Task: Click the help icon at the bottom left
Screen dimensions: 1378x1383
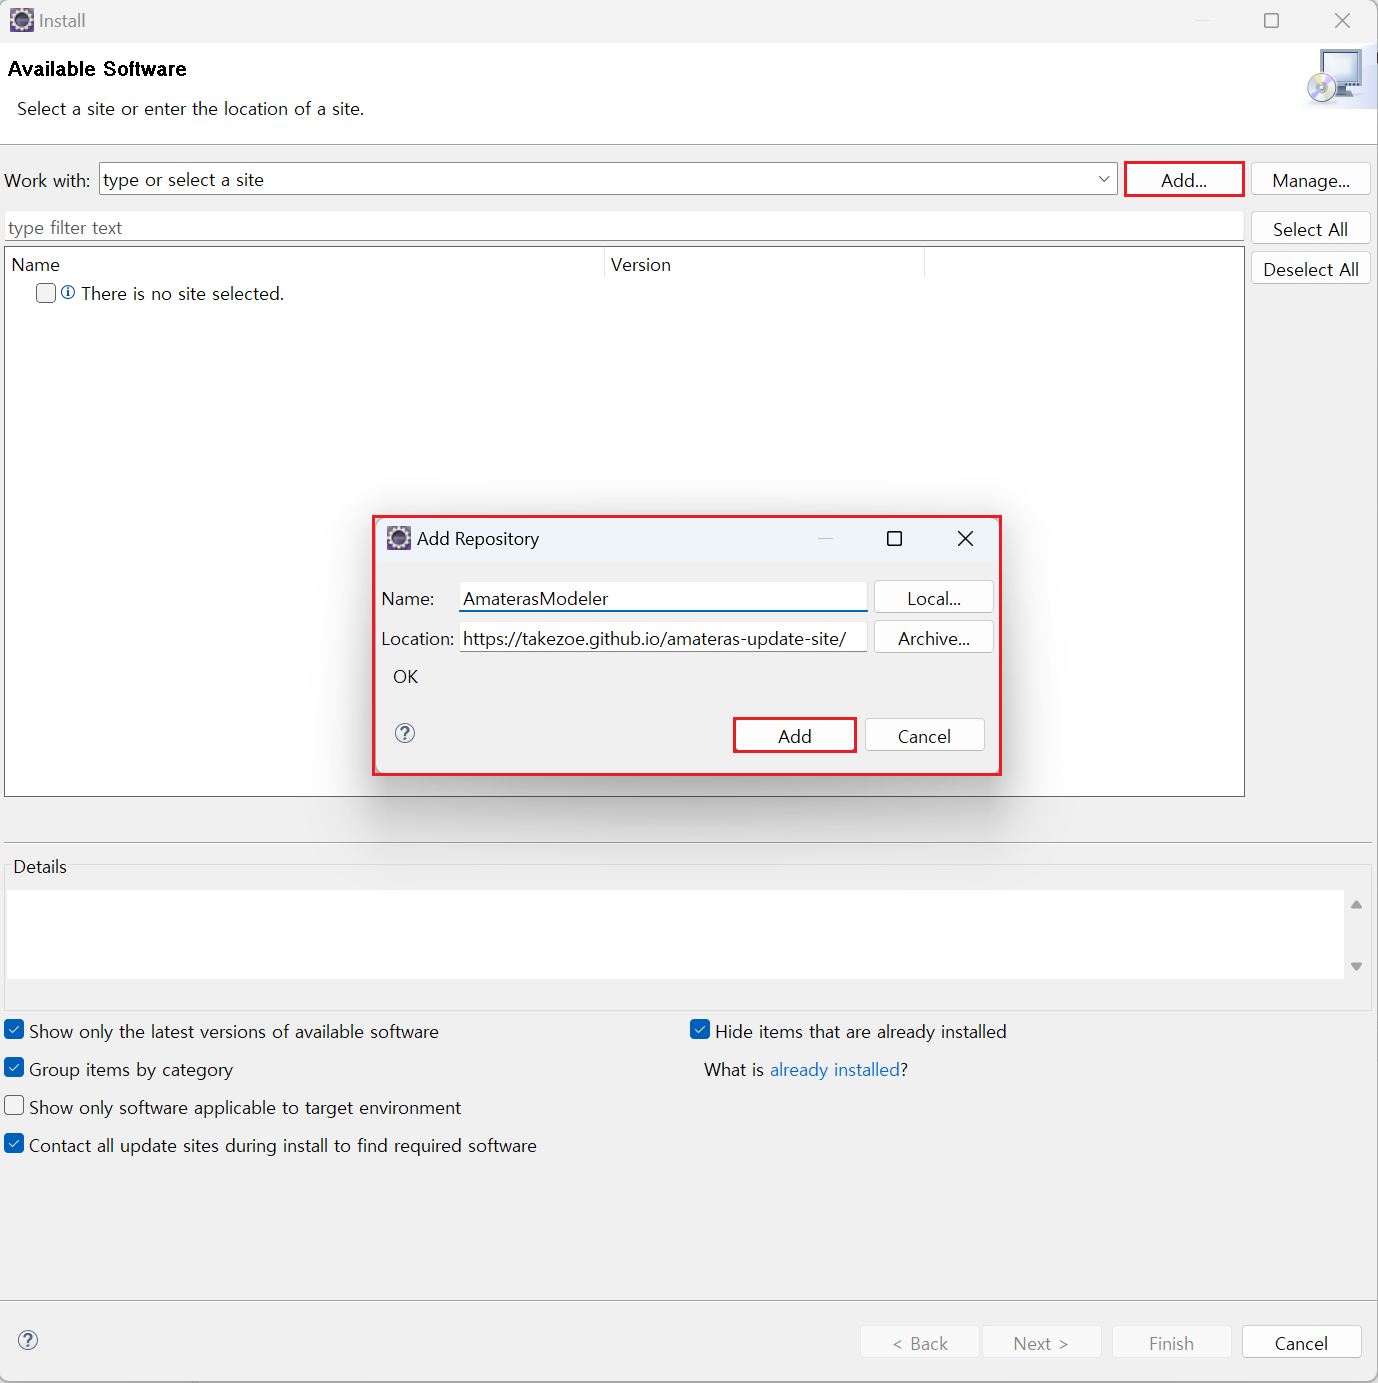Action: click(x=27, y=1340)
